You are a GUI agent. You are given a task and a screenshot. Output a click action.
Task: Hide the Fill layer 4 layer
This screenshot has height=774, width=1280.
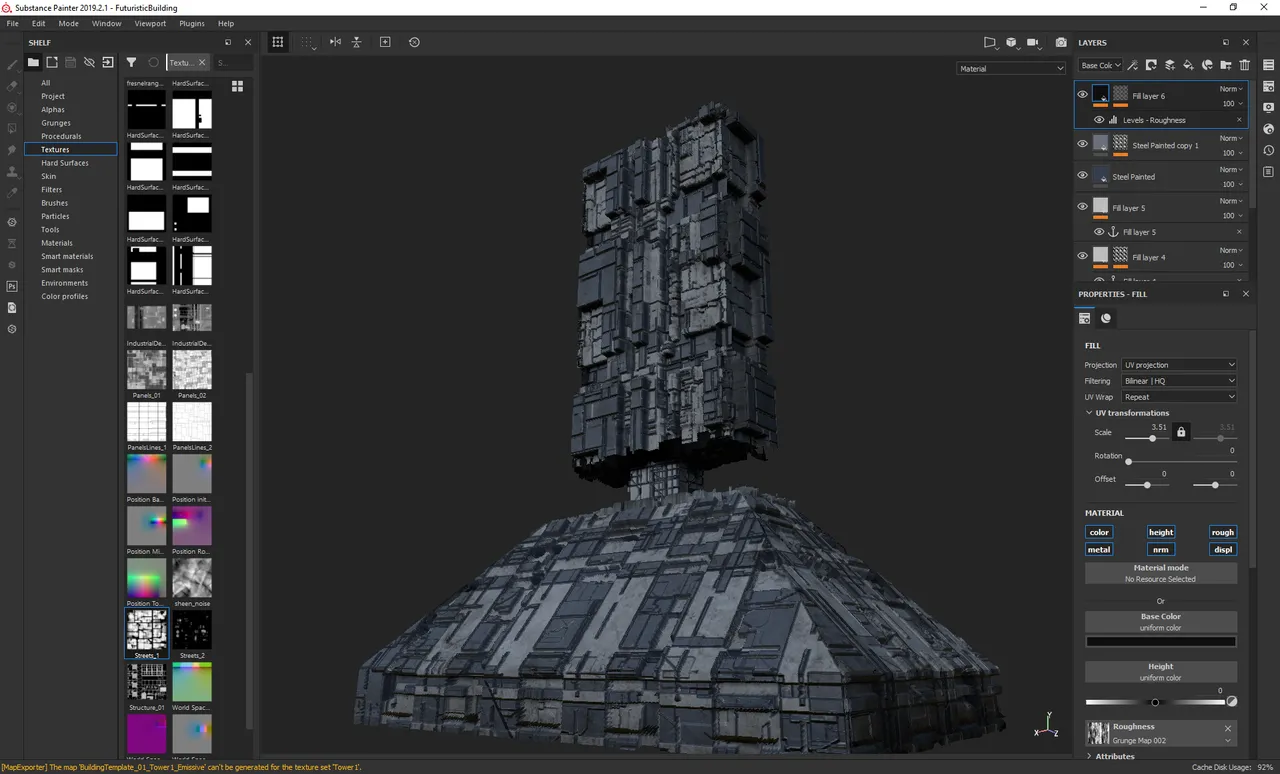point(1082,256)
